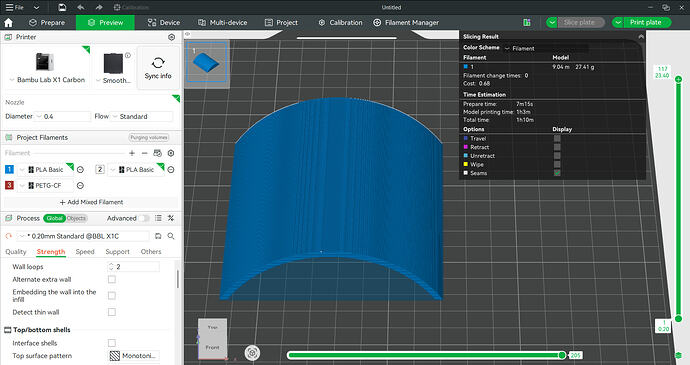
Task: Click the green plate layout icon near Slice plate
Action: click(527, 22)
